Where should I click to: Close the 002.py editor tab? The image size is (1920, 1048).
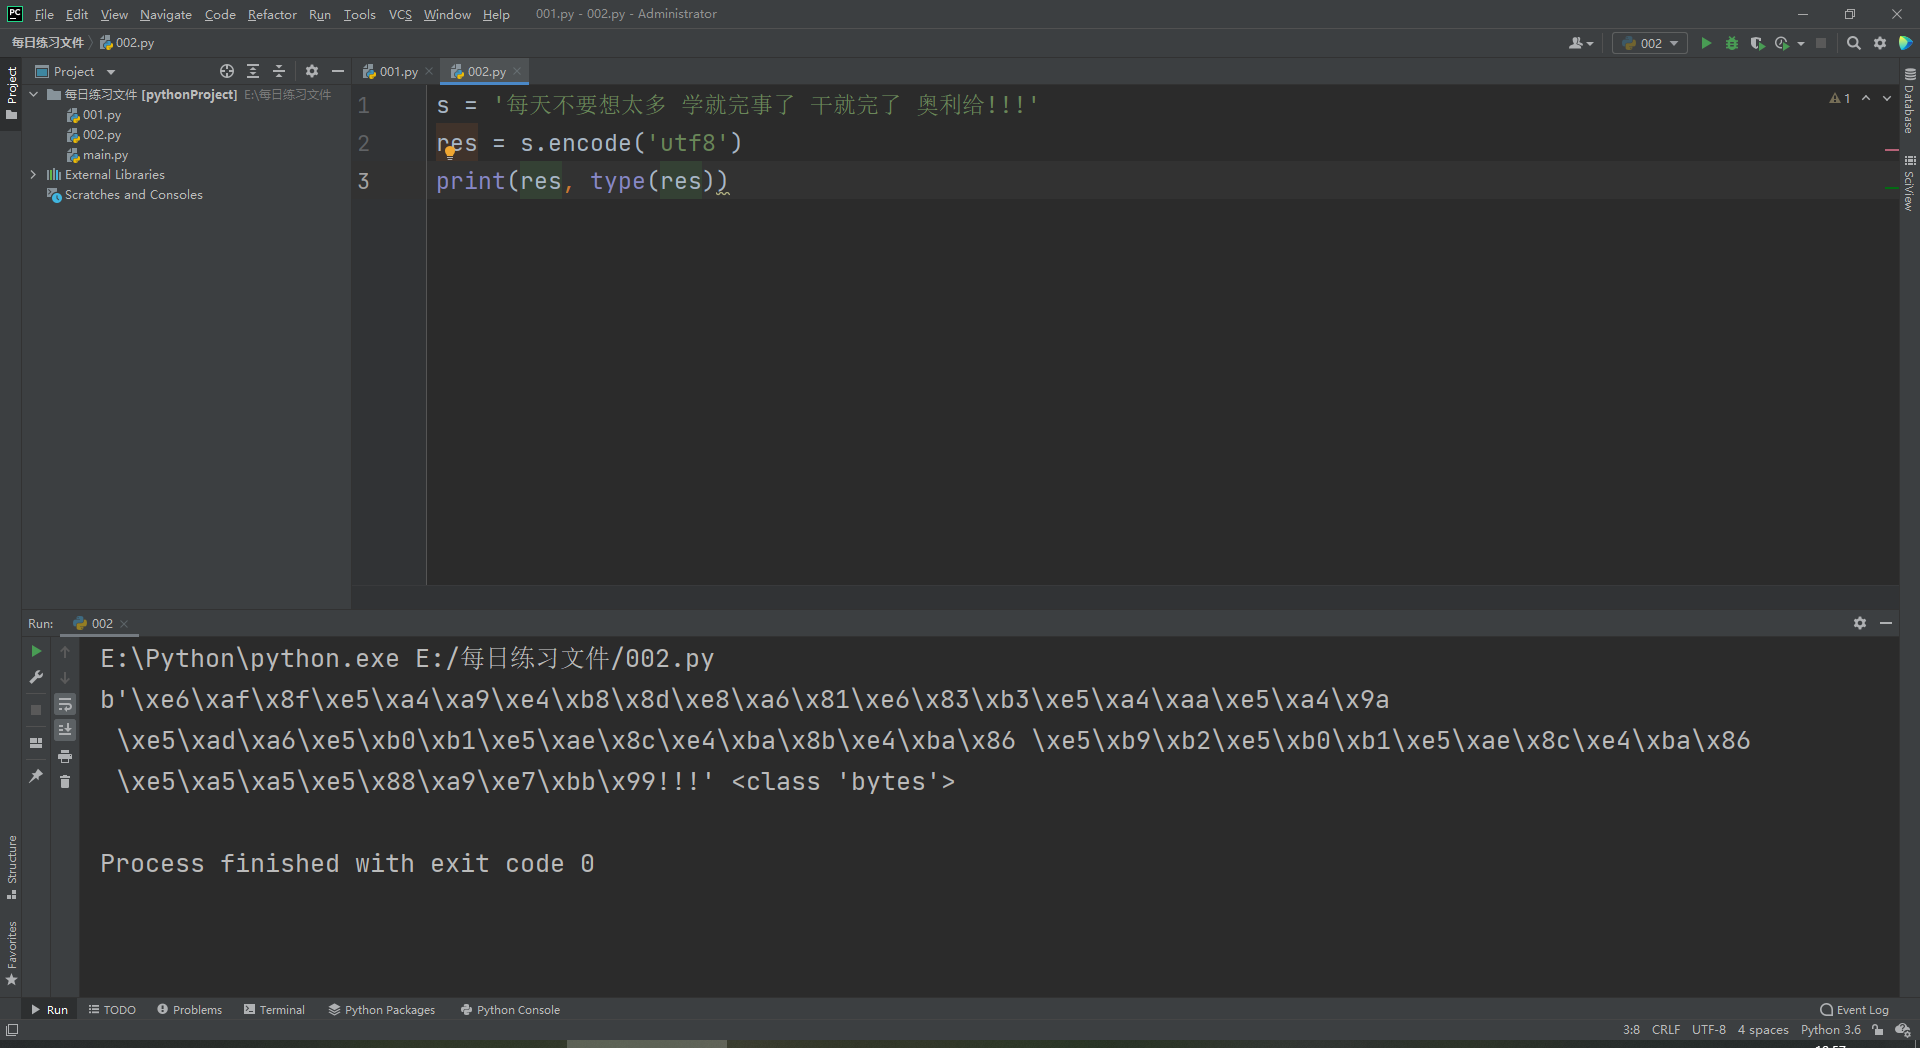pyautogui.click(x=517, y=71)
